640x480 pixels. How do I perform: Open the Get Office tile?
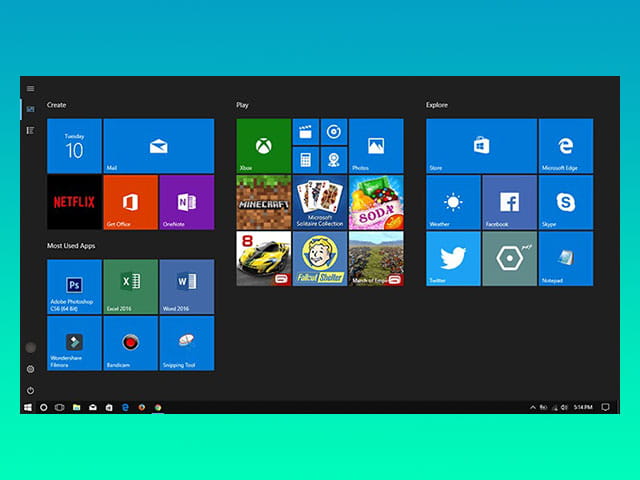pos(131,202)
